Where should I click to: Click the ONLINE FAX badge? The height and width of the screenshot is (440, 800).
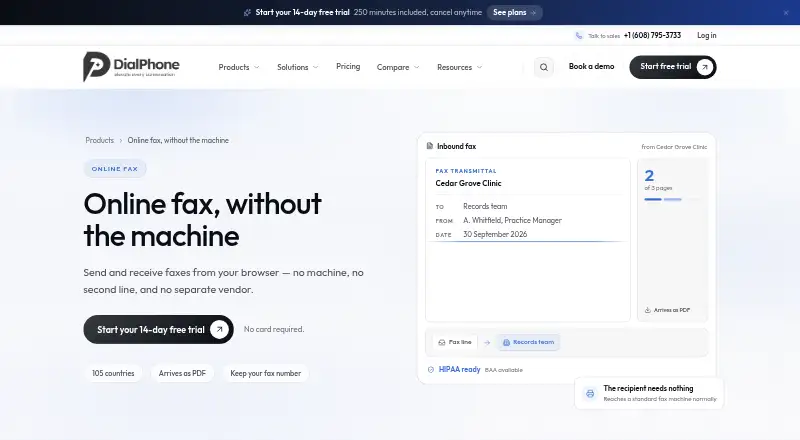coord(115,169)
